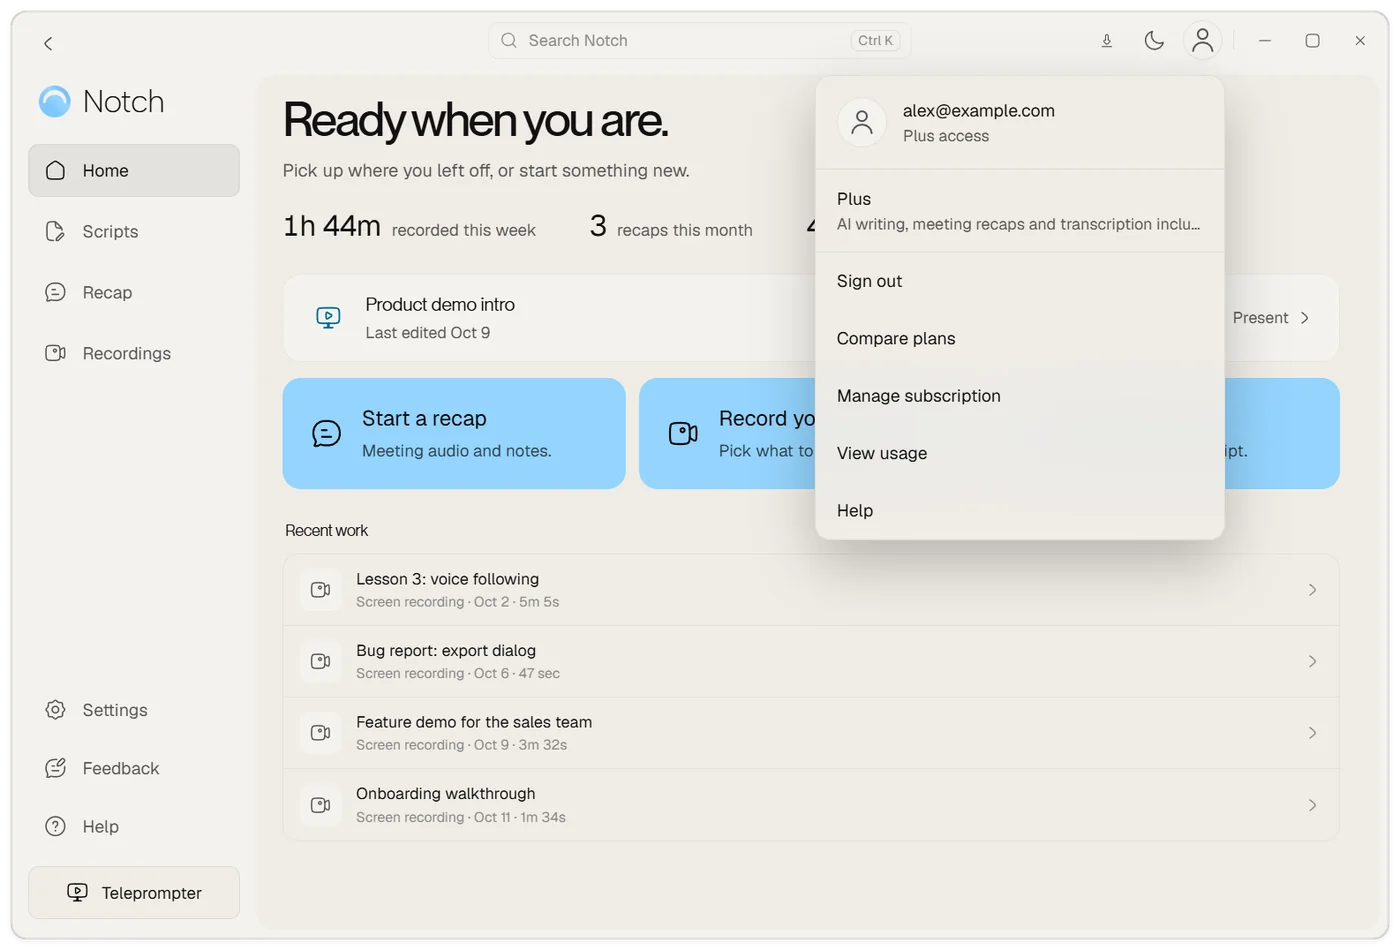The image size is (1400, 950).
Task: Click the recording icon beside Feature demo
Action: (320, 733)
